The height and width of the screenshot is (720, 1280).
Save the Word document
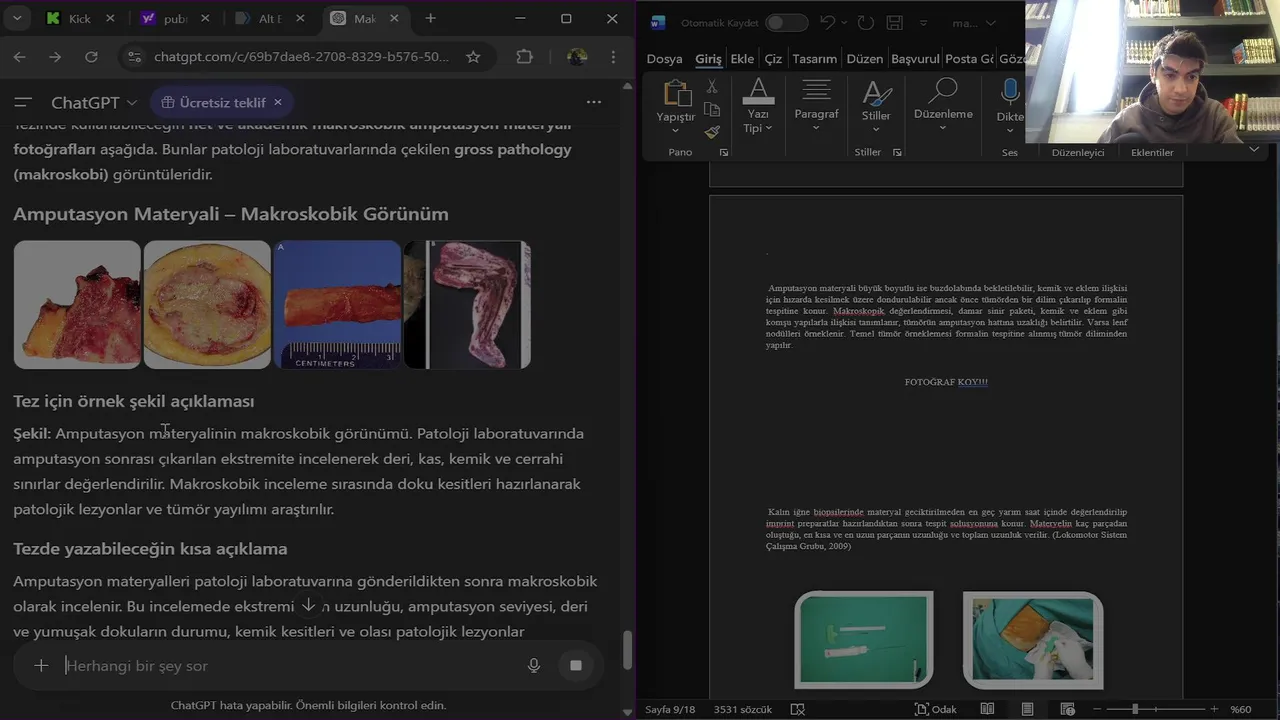pyautogui.click(x=895, y=23)
